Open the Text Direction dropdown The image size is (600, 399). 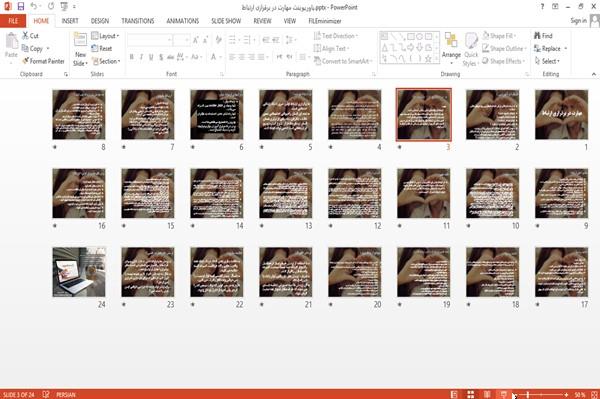[x=336, y=36]
